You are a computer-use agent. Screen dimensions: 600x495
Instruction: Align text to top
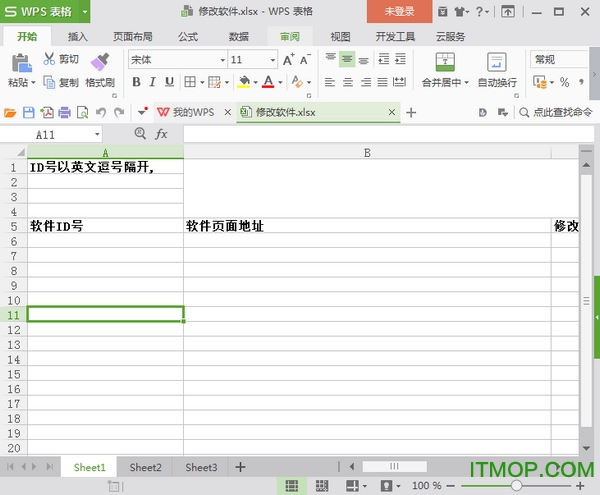tap(331, 59)
